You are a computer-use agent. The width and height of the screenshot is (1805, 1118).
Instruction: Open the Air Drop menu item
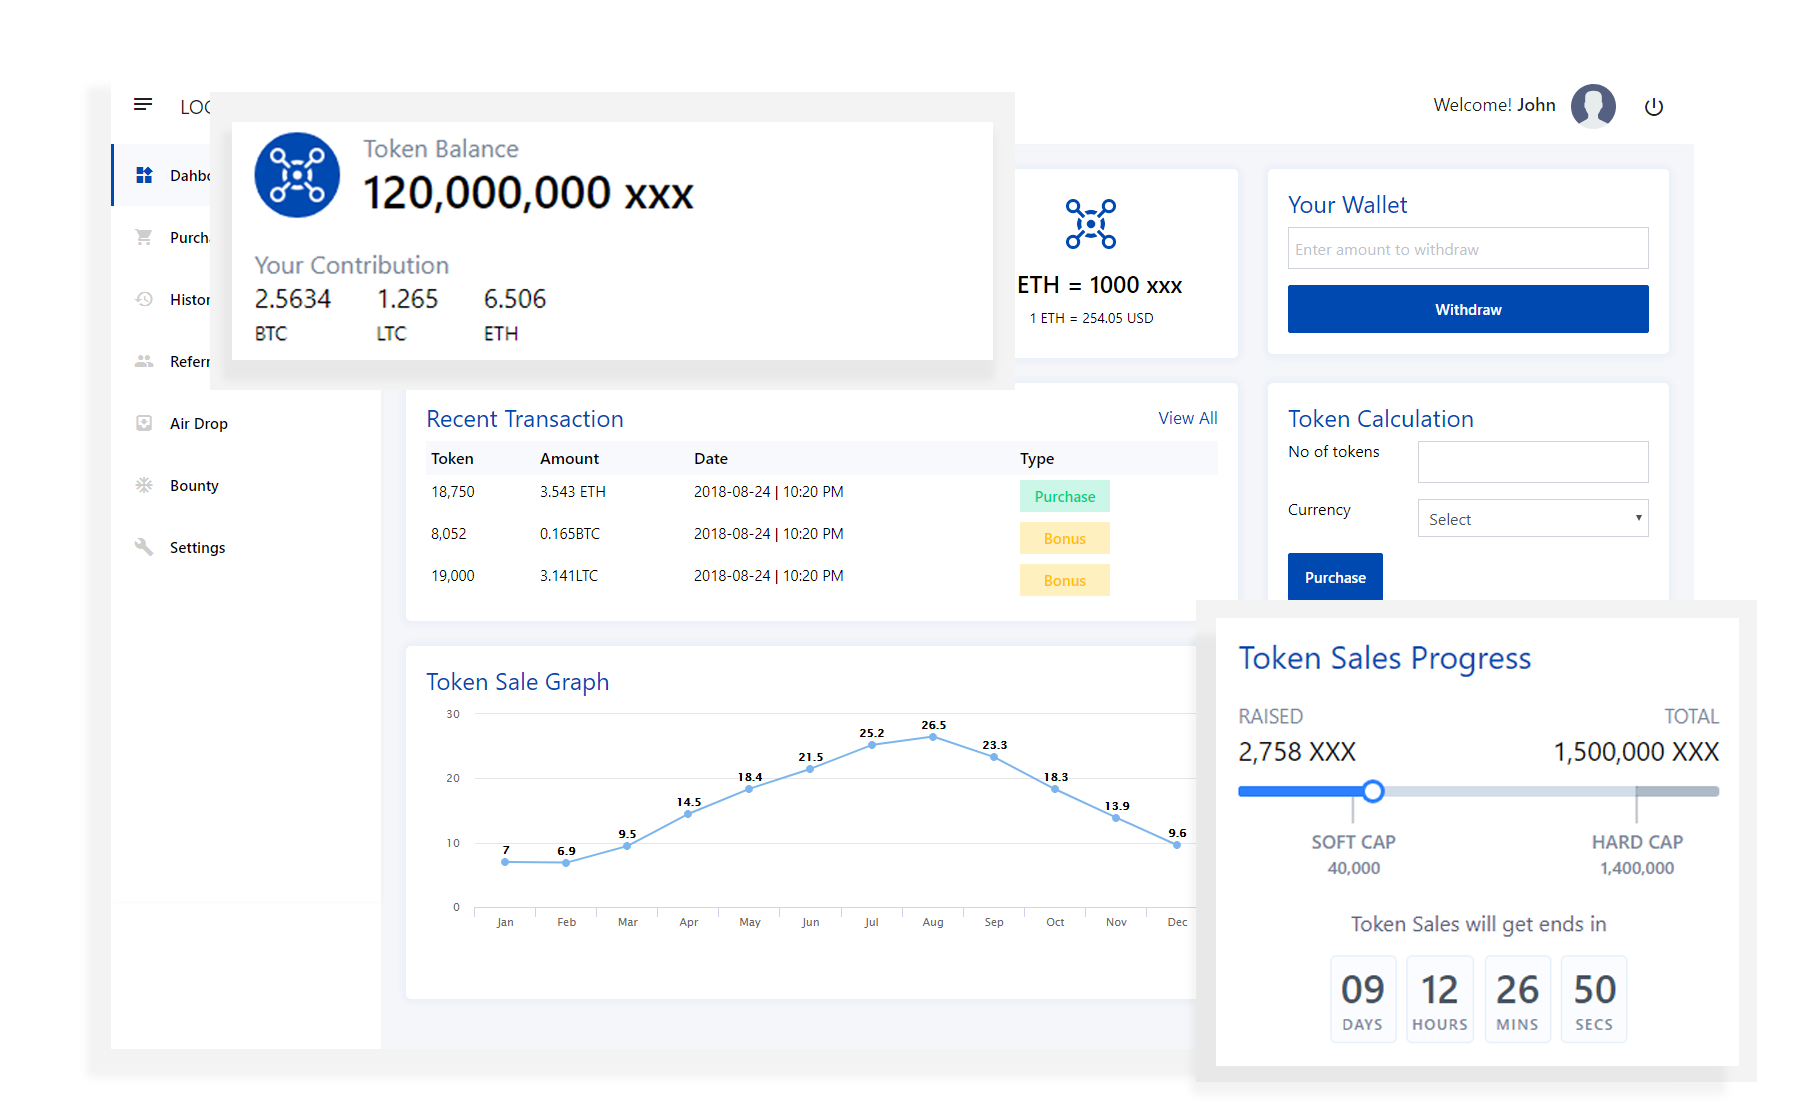(199, 423)
